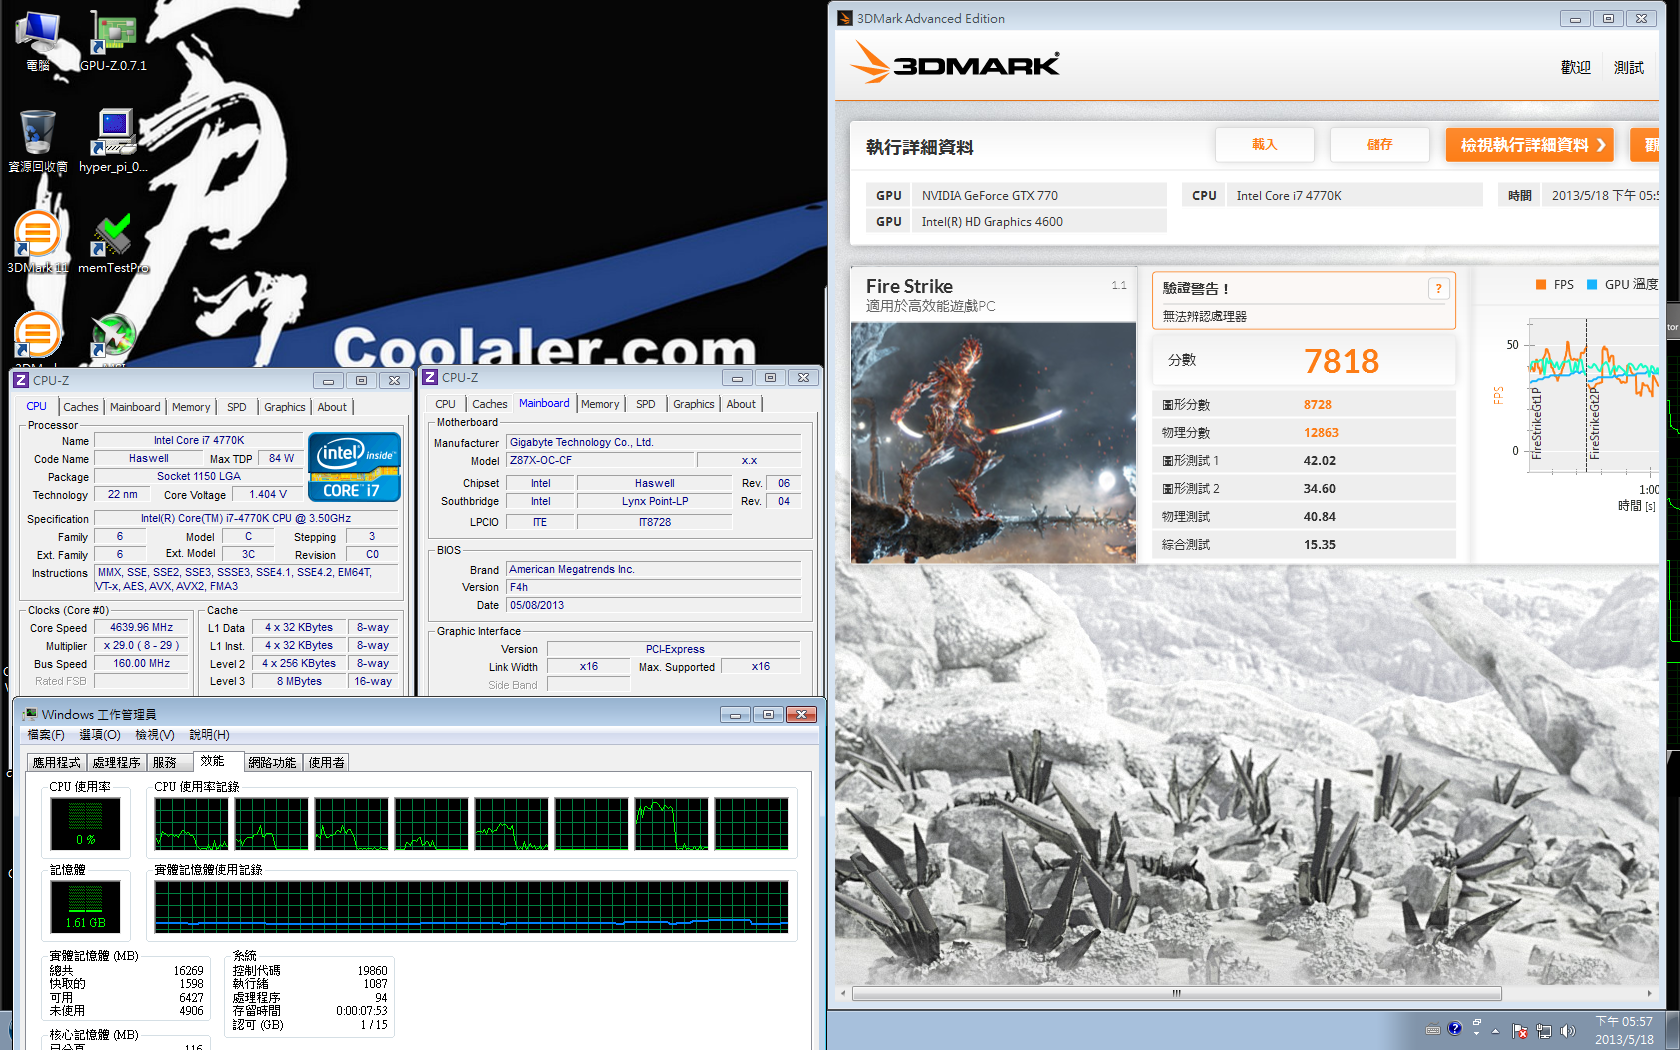This screenshot has width=1680, height=1050.
Task: Click the 儲存 button in 3DMark
Action: click(x=1380, y=145)
